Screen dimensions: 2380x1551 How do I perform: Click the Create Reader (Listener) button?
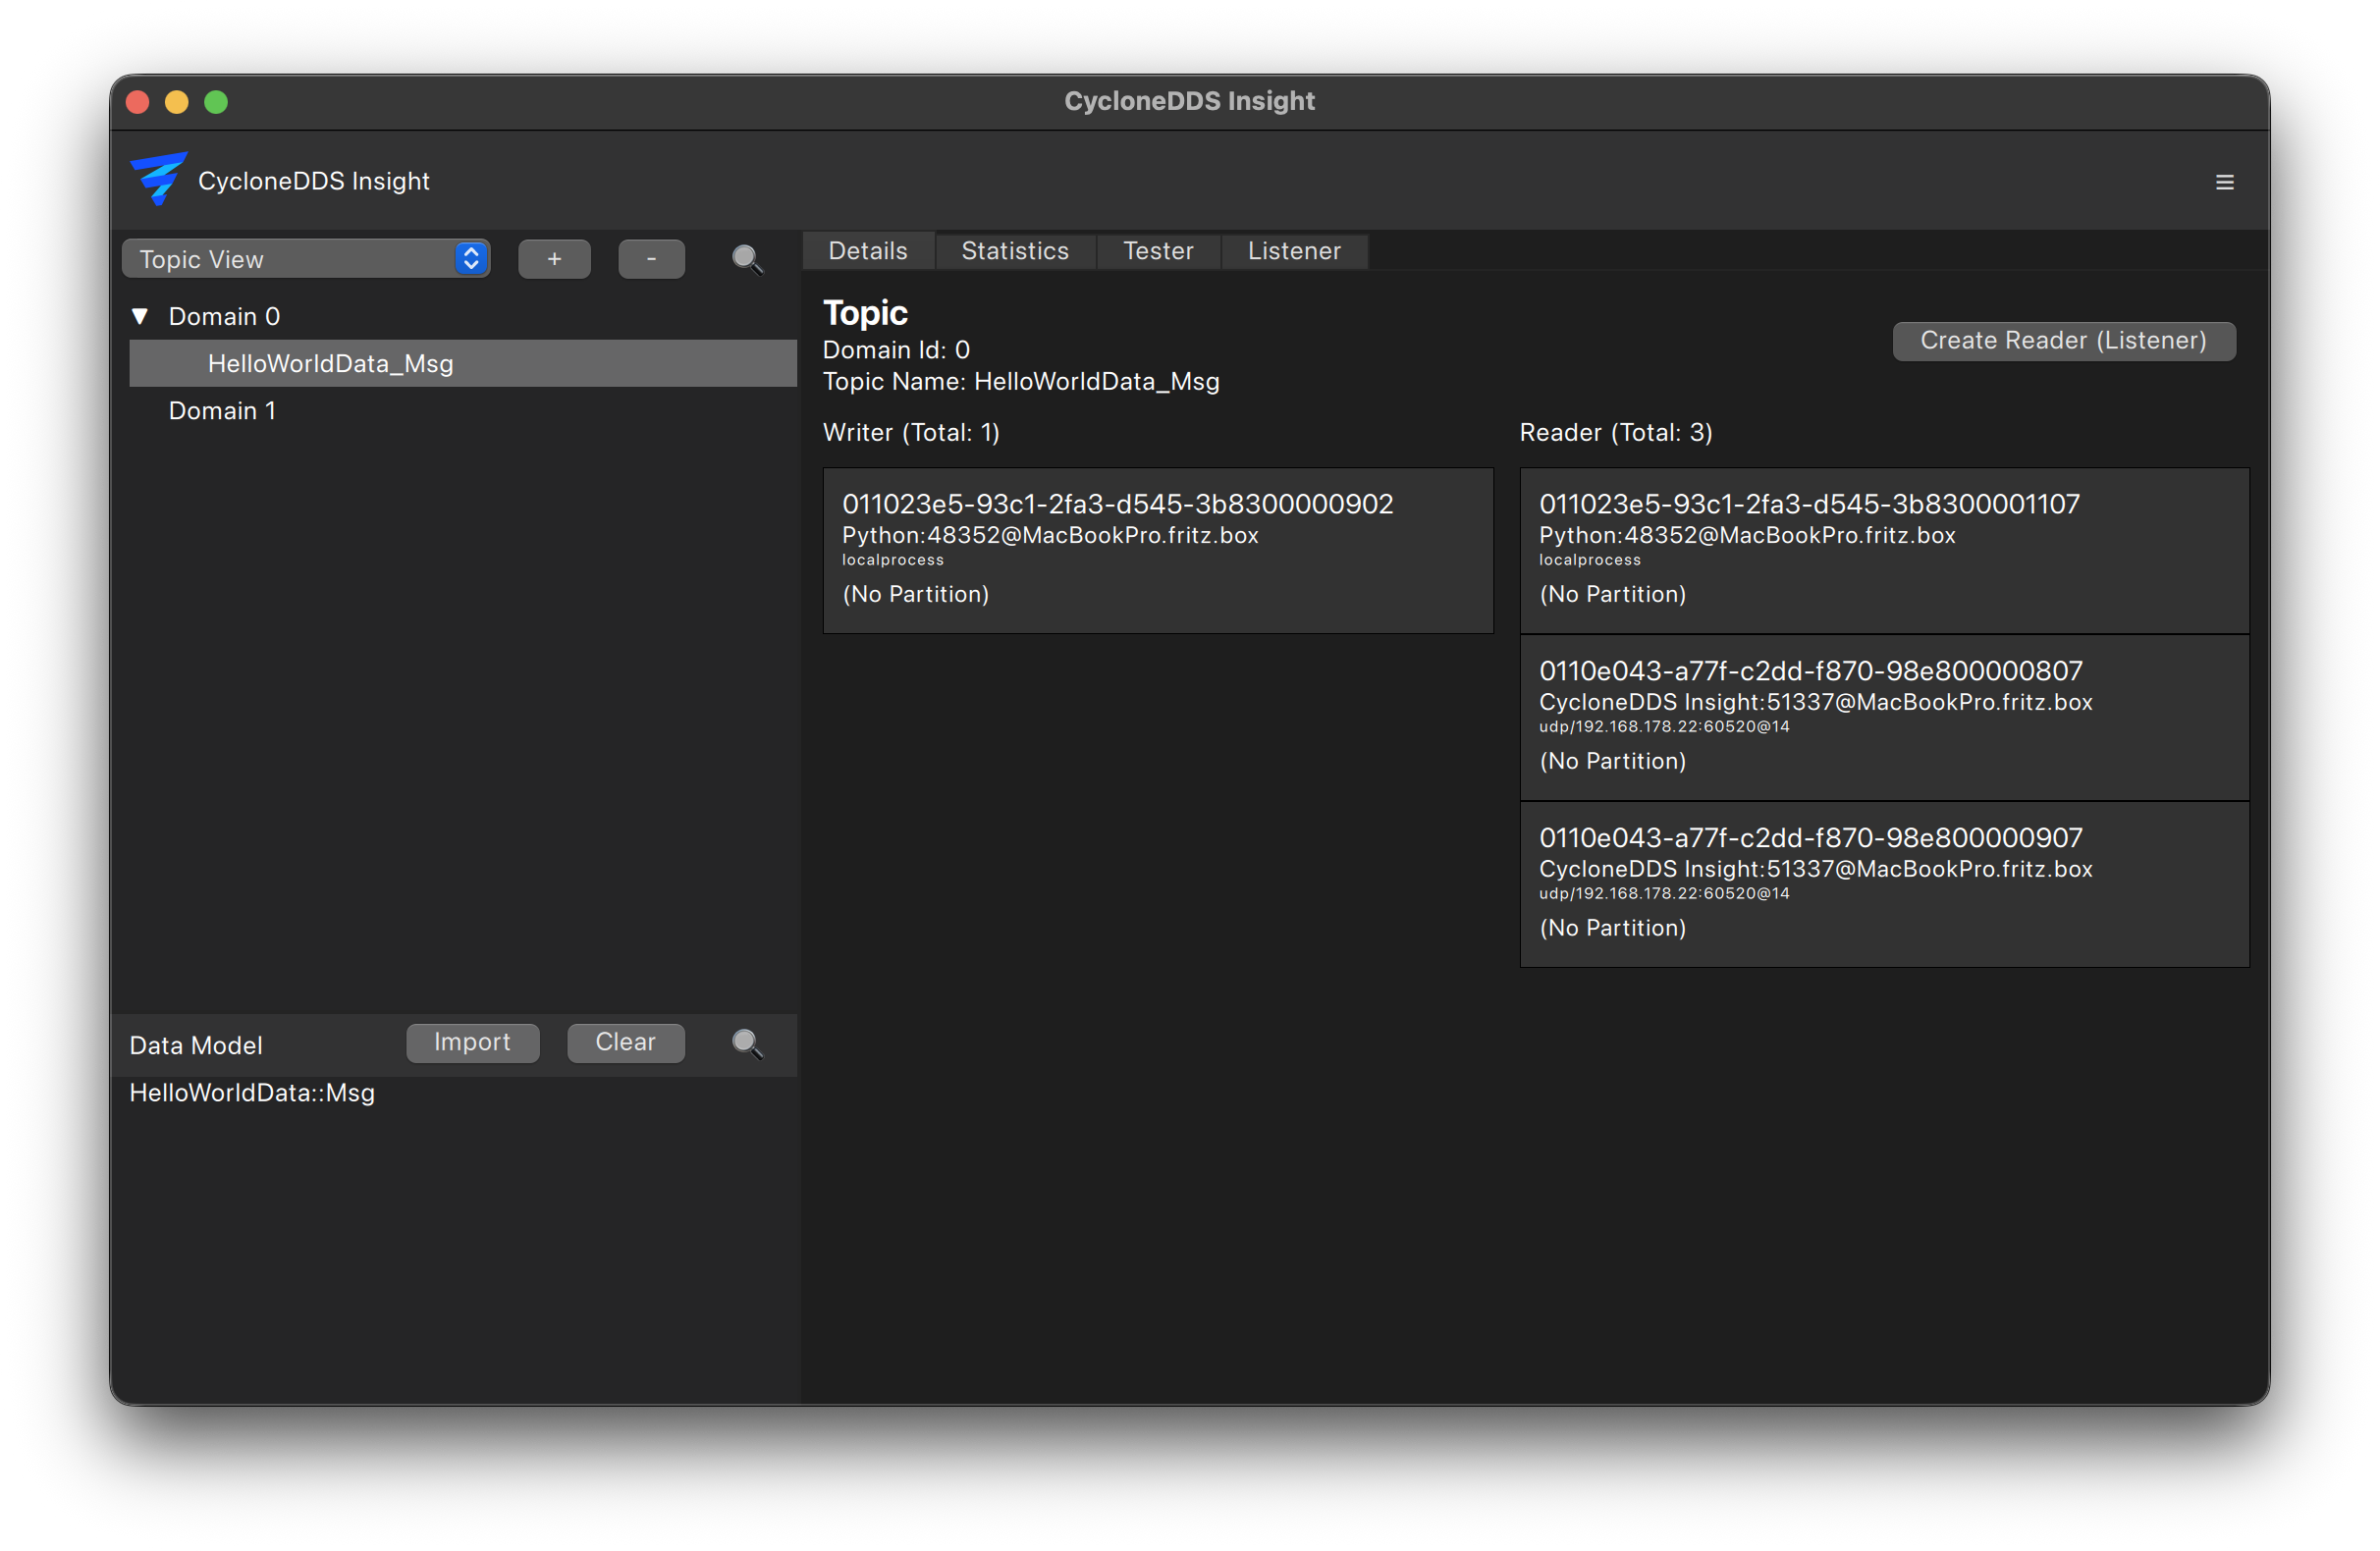coord(2063,341)
